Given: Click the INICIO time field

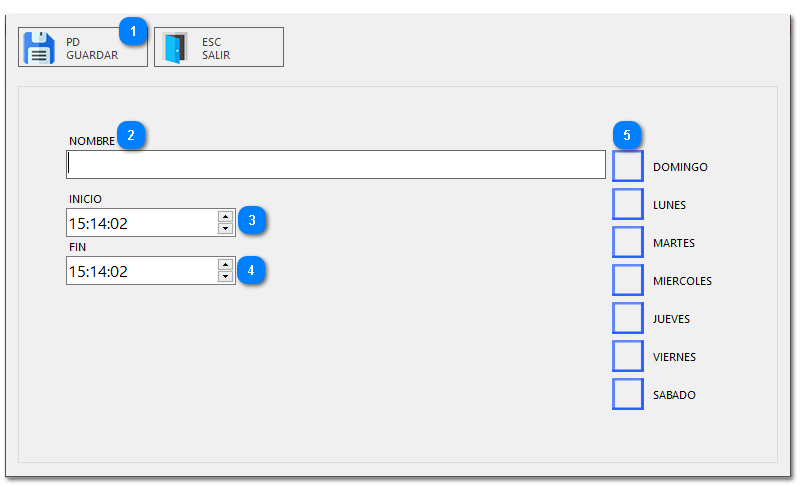Looking at the screenshot, I should pyautogui.click(x=141, y=222).
